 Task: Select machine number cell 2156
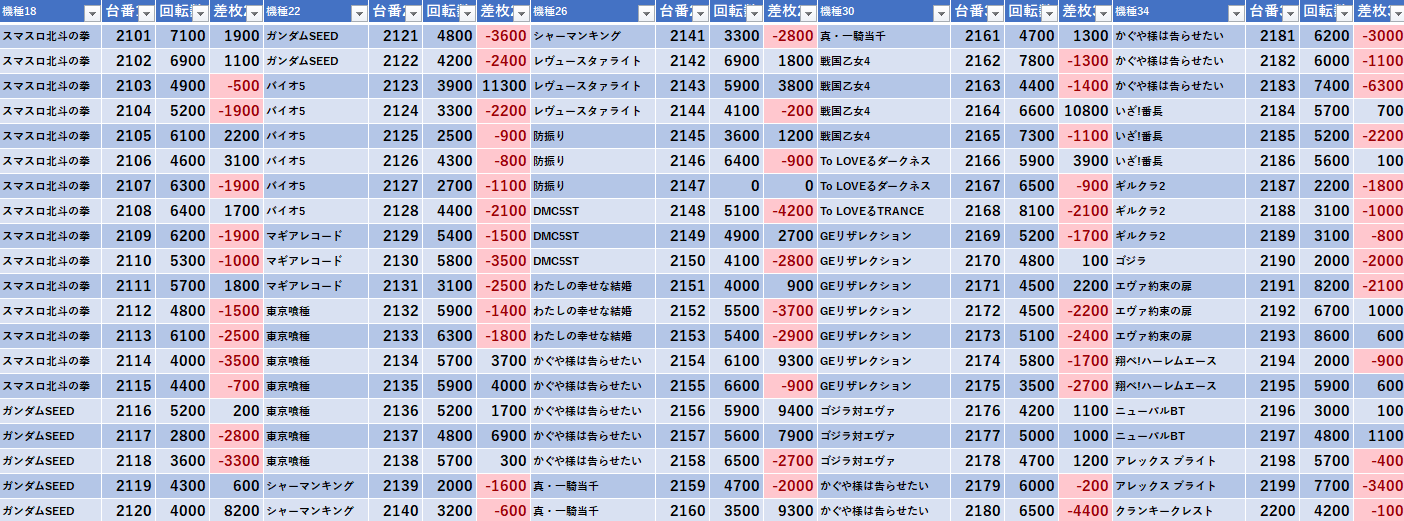[x=683, y=411]
